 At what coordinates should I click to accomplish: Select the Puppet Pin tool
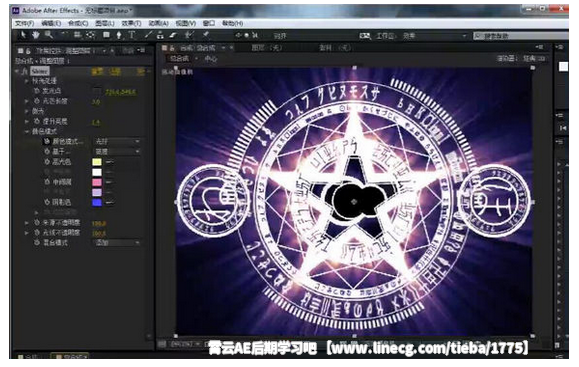(x=206, y=35)
